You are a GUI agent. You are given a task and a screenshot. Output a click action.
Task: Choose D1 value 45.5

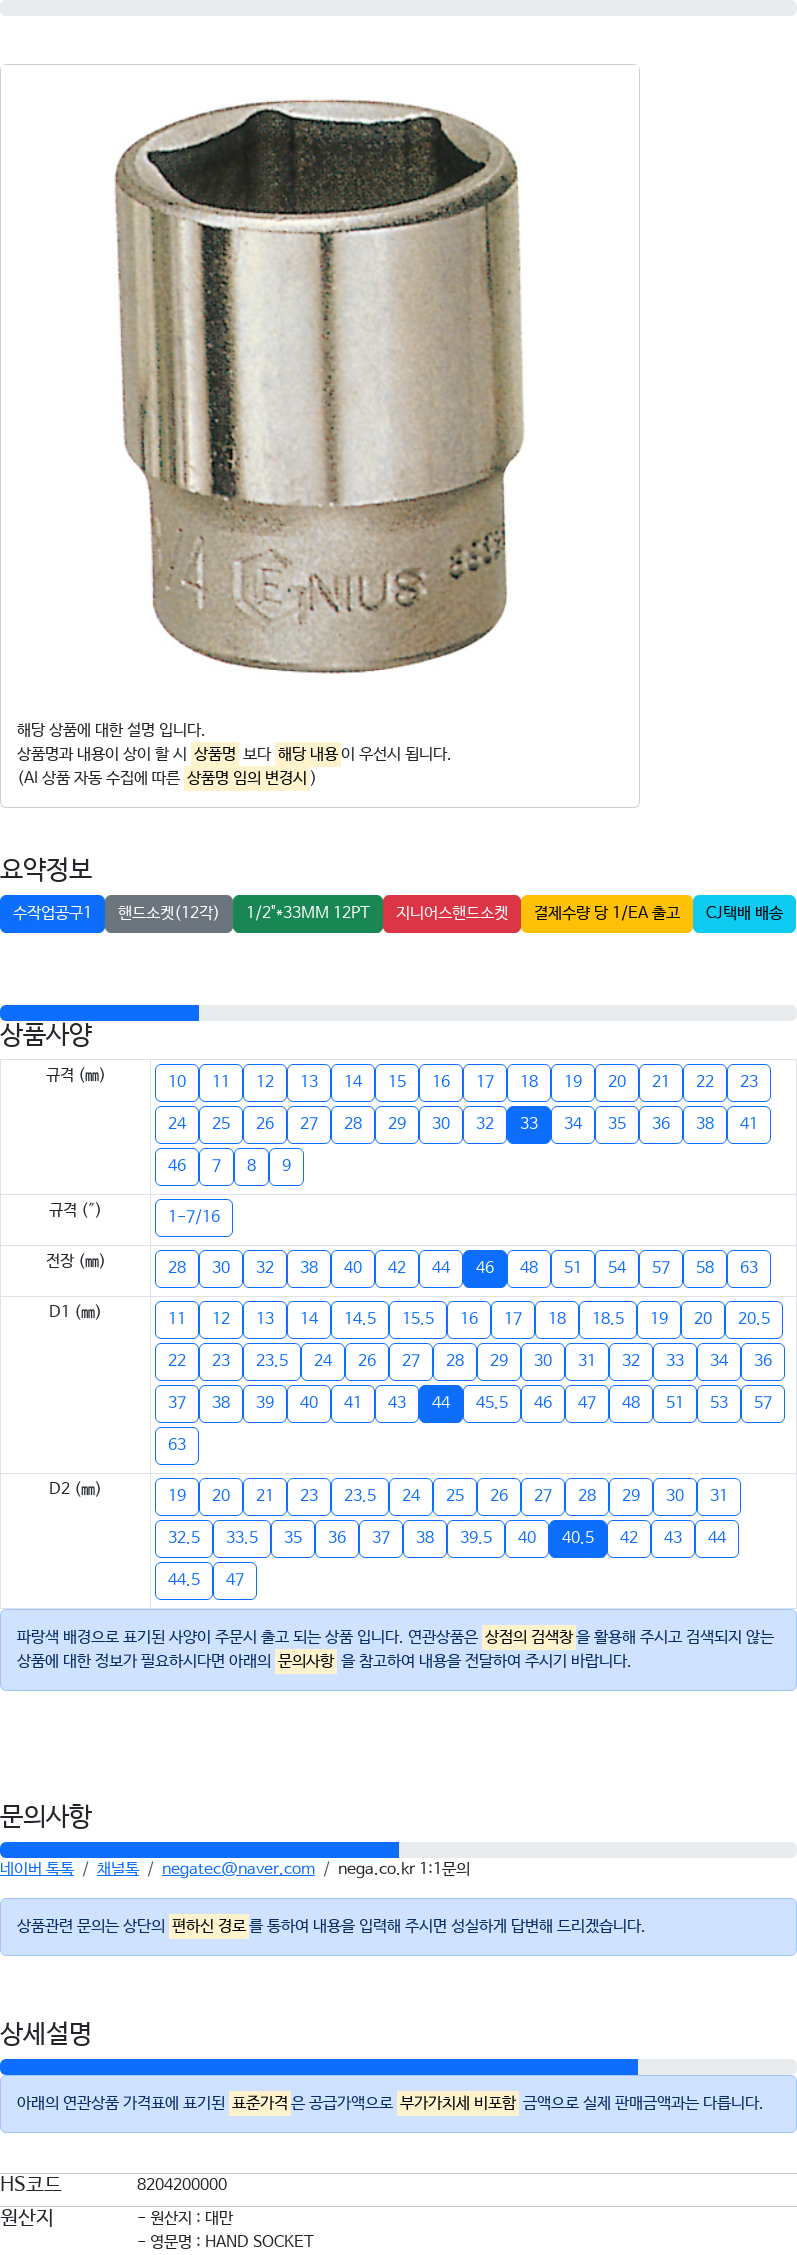coord(492,1403)
